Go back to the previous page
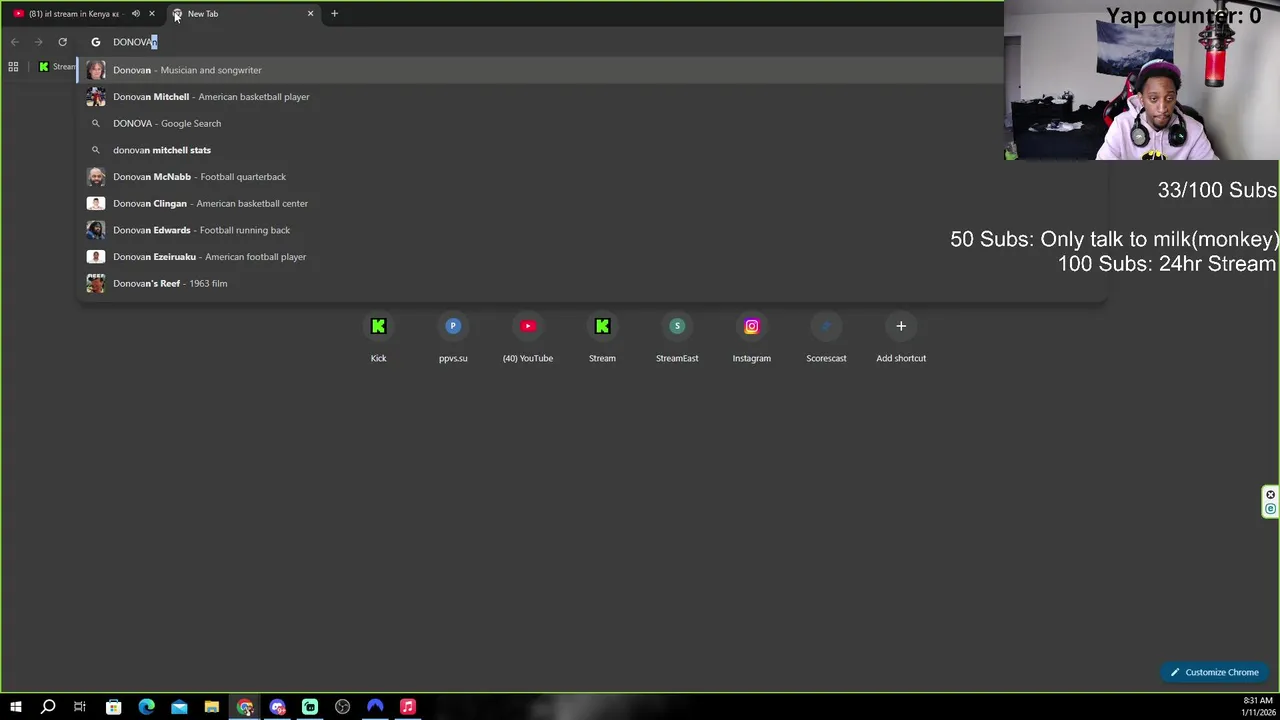The width and height of the screenshot is (1280, 720). tap(15, 42)
